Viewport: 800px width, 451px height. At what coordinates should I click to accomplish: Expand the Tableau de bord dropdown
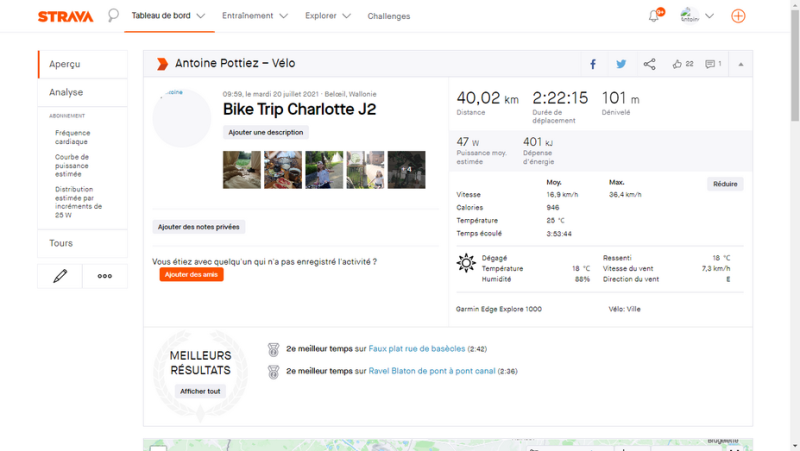pos(168,16)
